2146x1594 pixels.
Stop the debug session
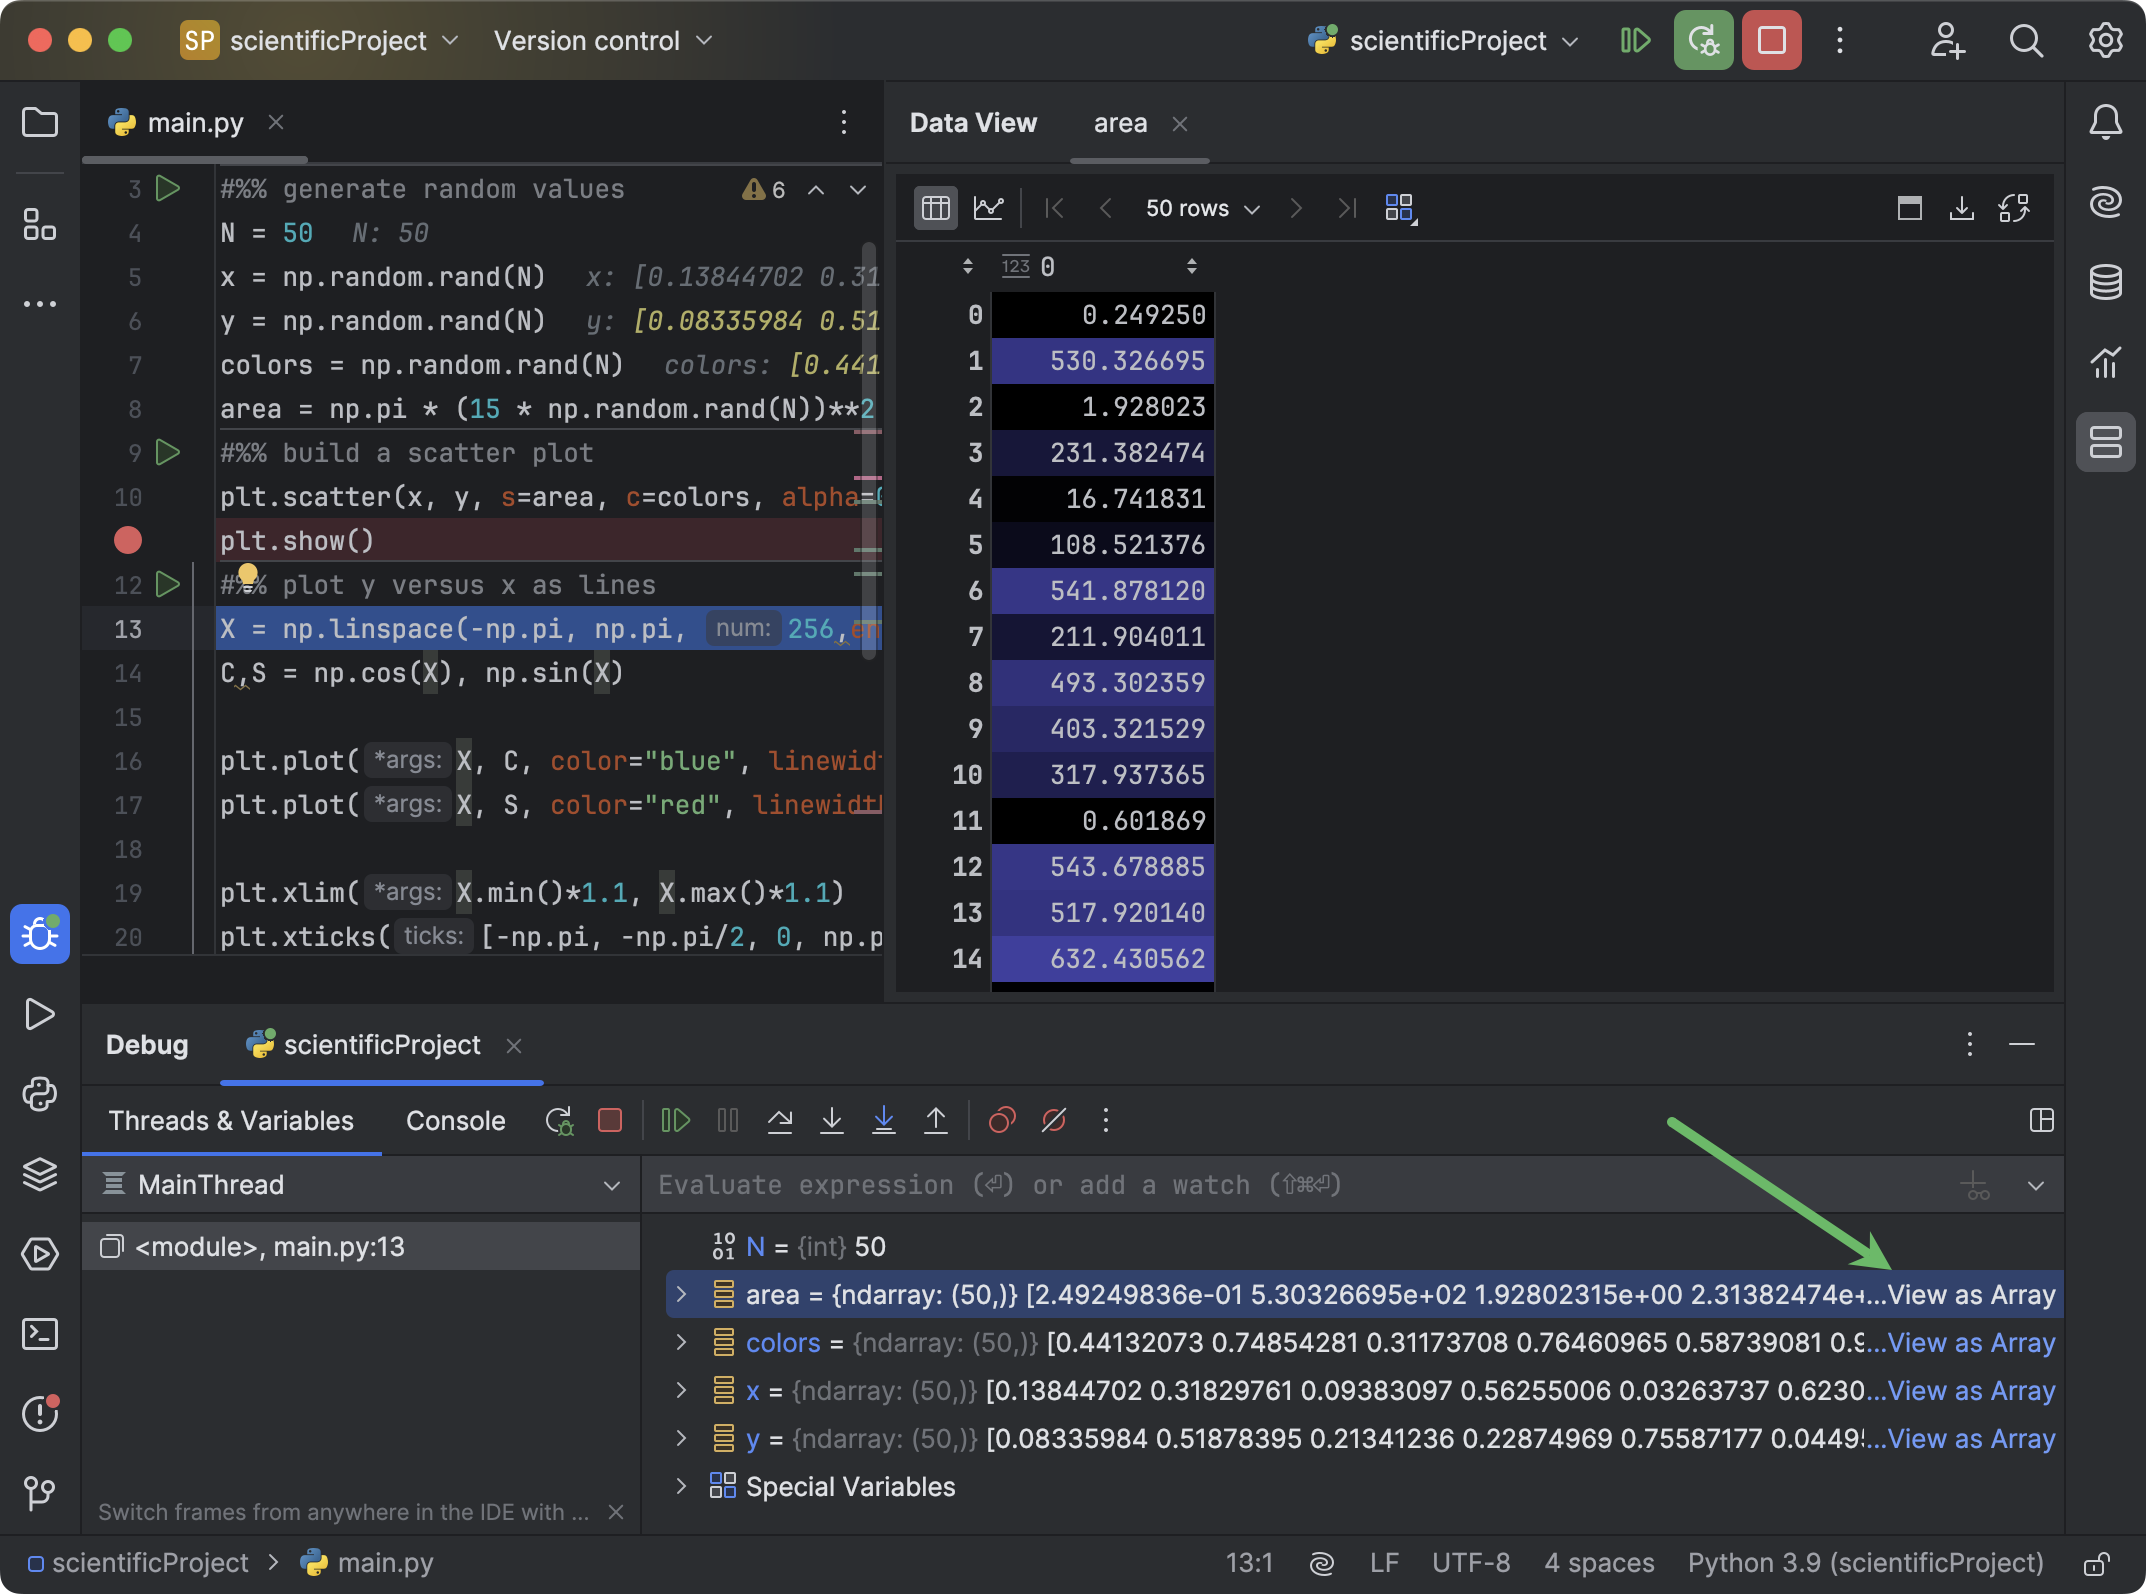point(610,1120)
